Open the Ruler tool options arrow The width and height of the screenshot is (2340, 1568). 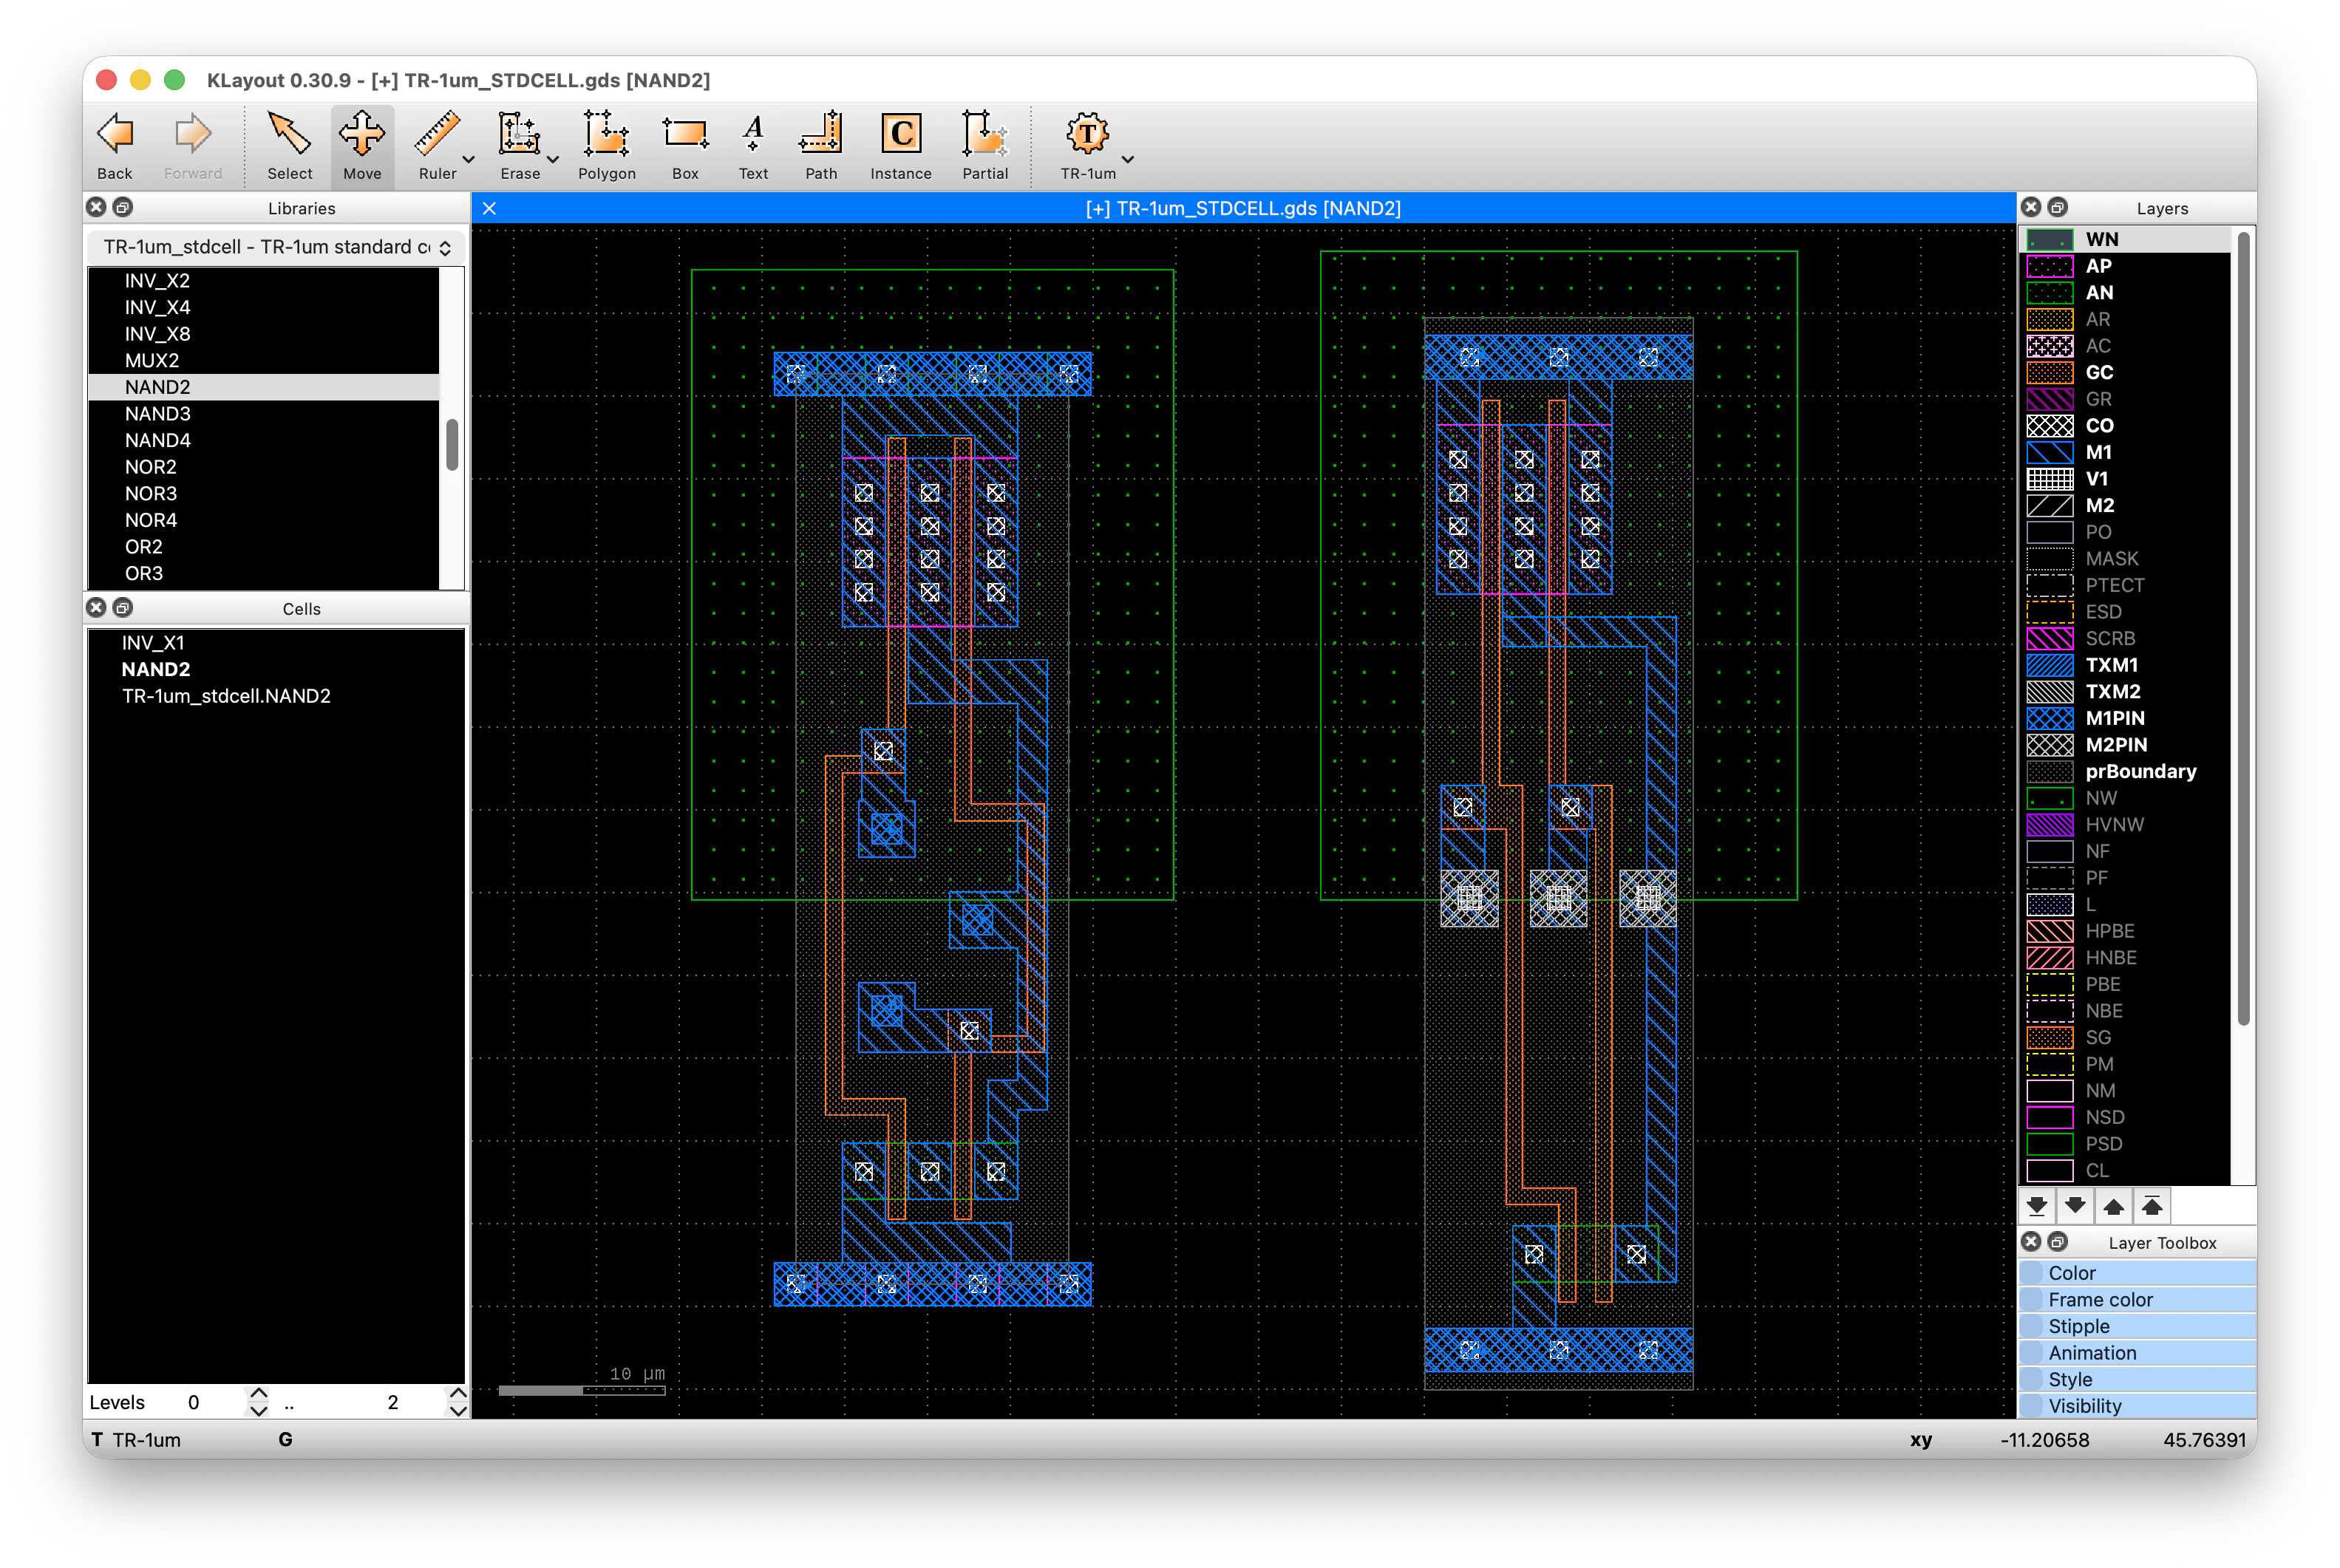468,159
